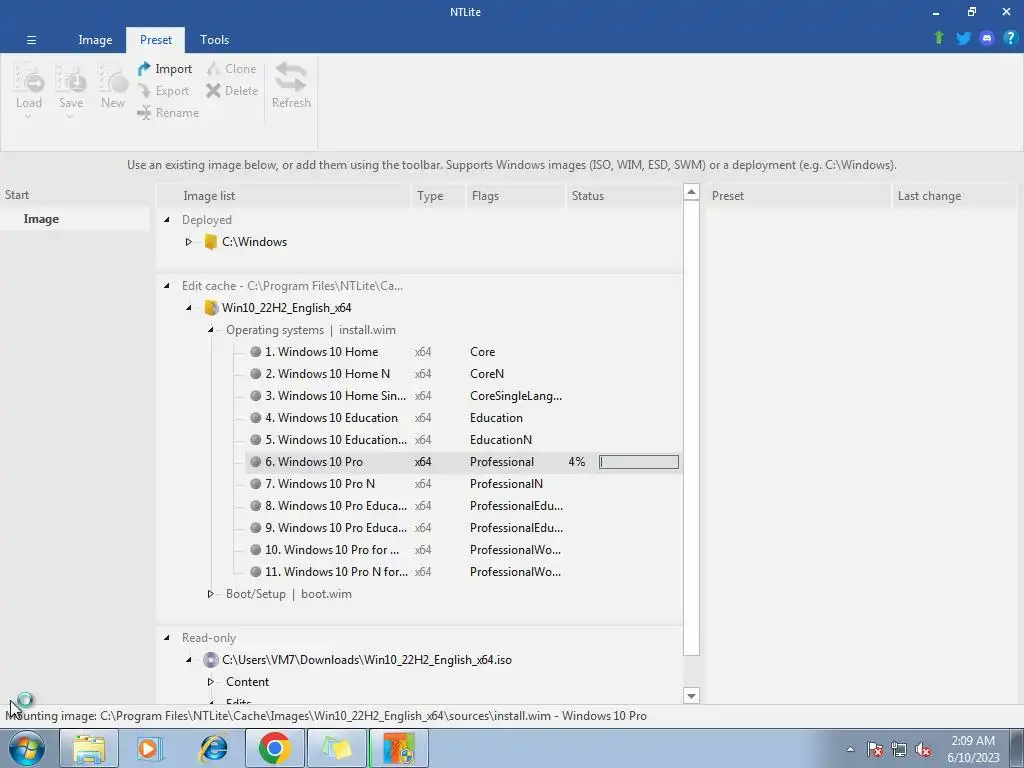Viewport: 1024px width, 768px height.
Task: Click the Professional flag text
Action: [x=502, y=462]
